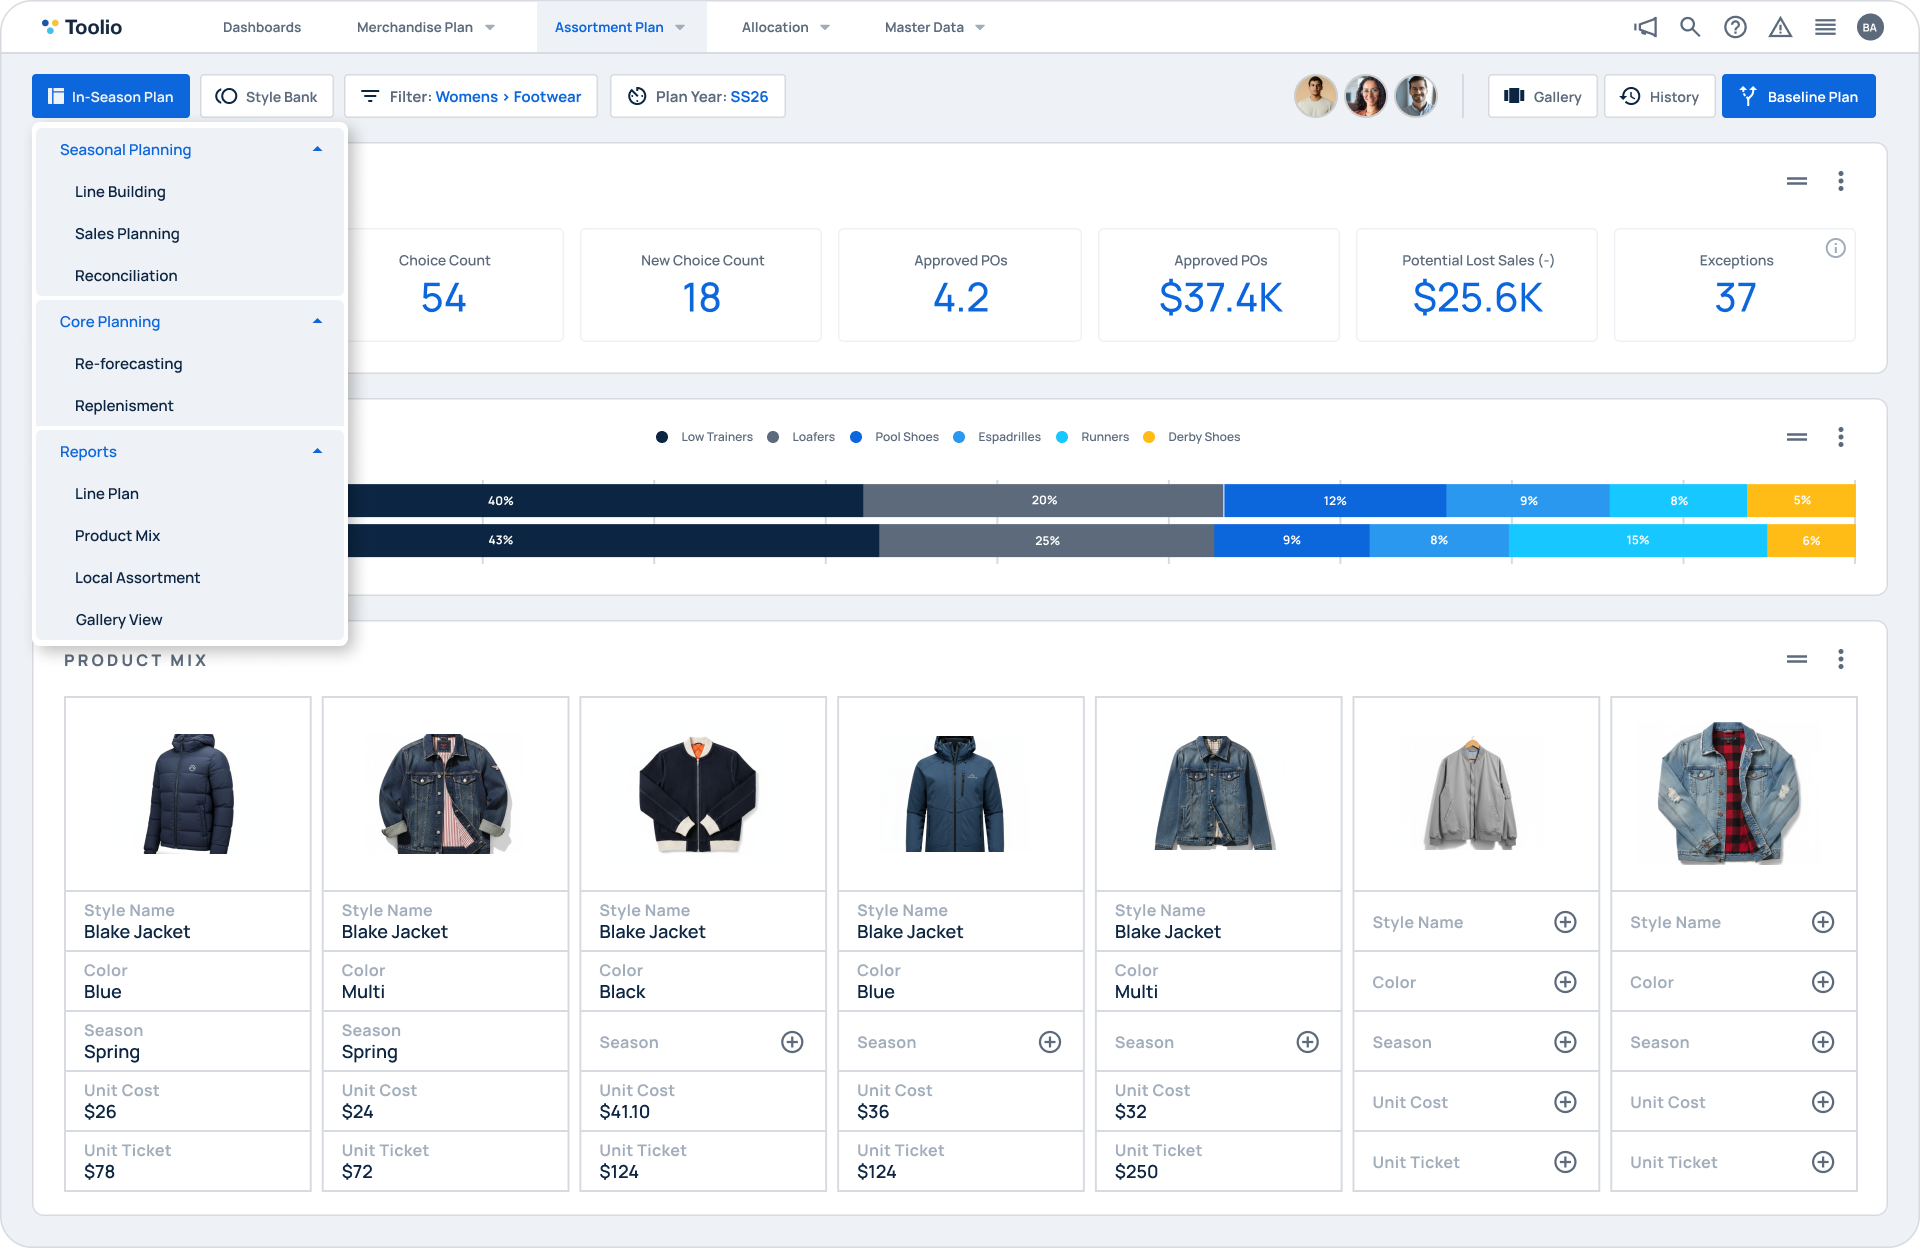
Task: View the info tooltip on the Exceptions card
Action: coord(1836,248)
